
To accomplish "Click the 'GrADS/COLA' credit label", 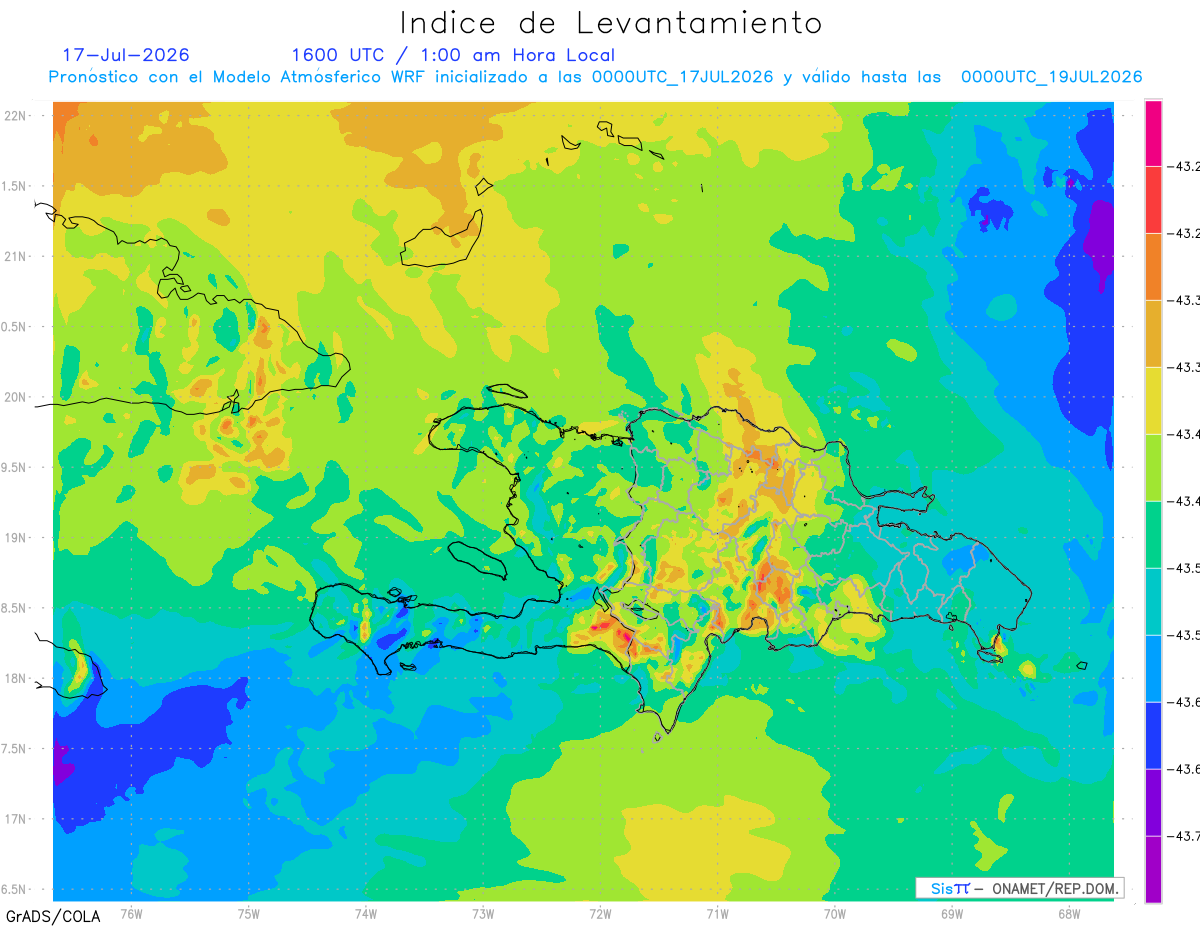I will [53, 915].
